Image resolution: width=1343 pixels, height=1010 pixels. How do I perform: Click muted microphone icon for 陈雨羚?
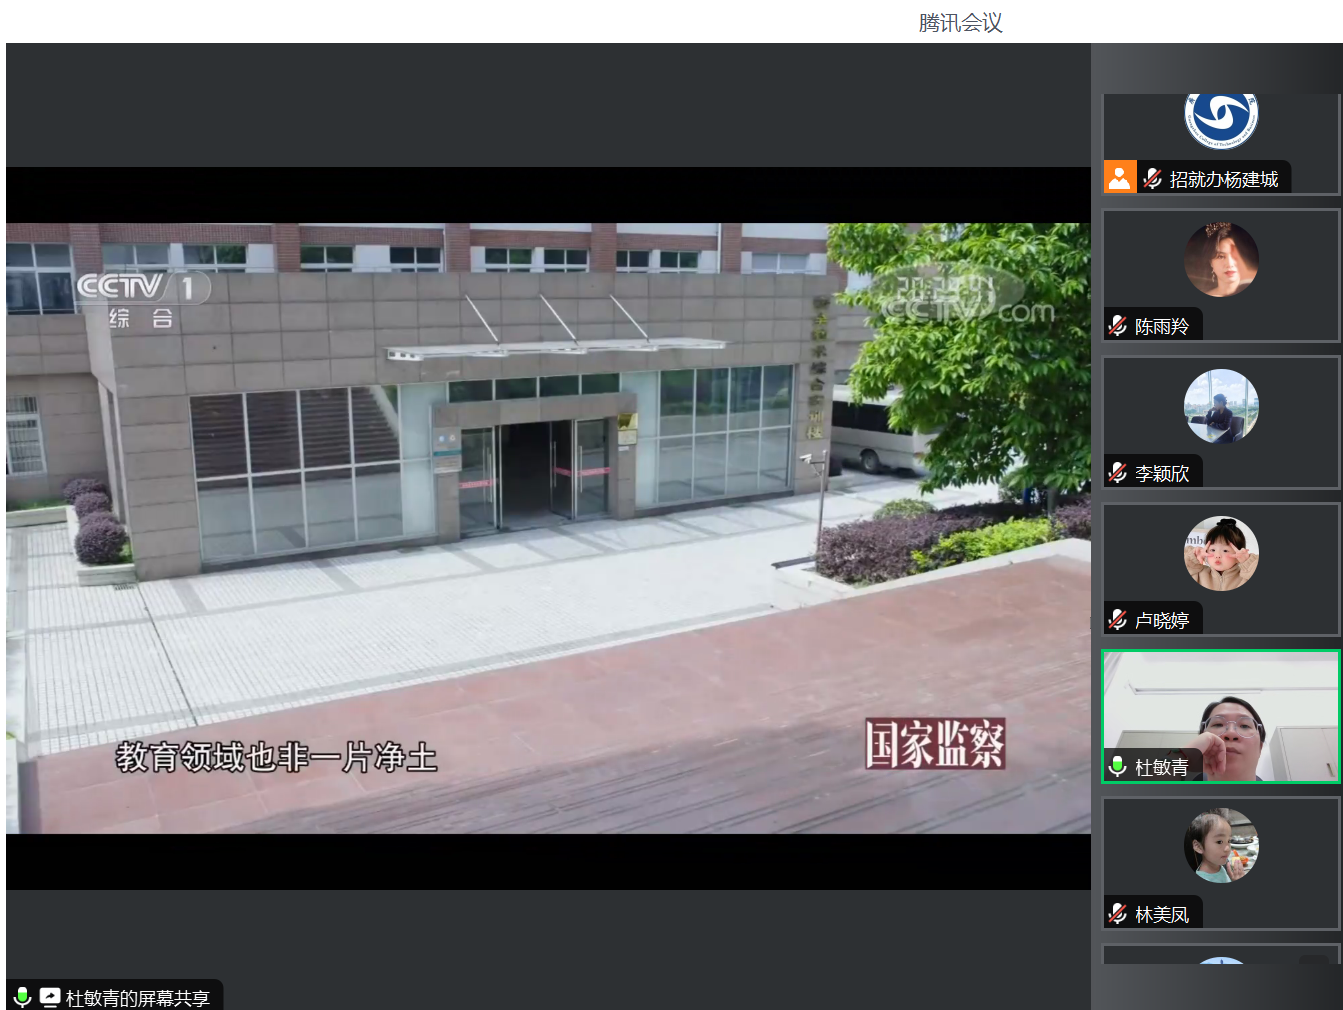pyautogui.click(x=1118, y=326)
